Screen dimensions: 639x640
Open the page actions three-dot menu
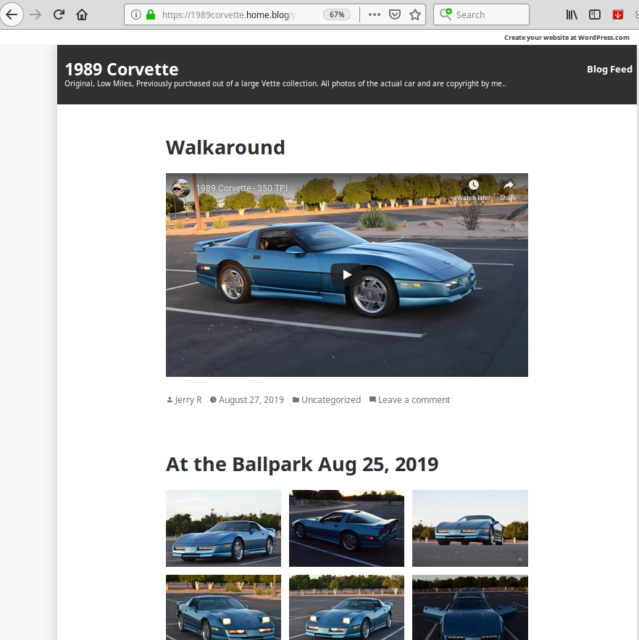coord(374,15)
